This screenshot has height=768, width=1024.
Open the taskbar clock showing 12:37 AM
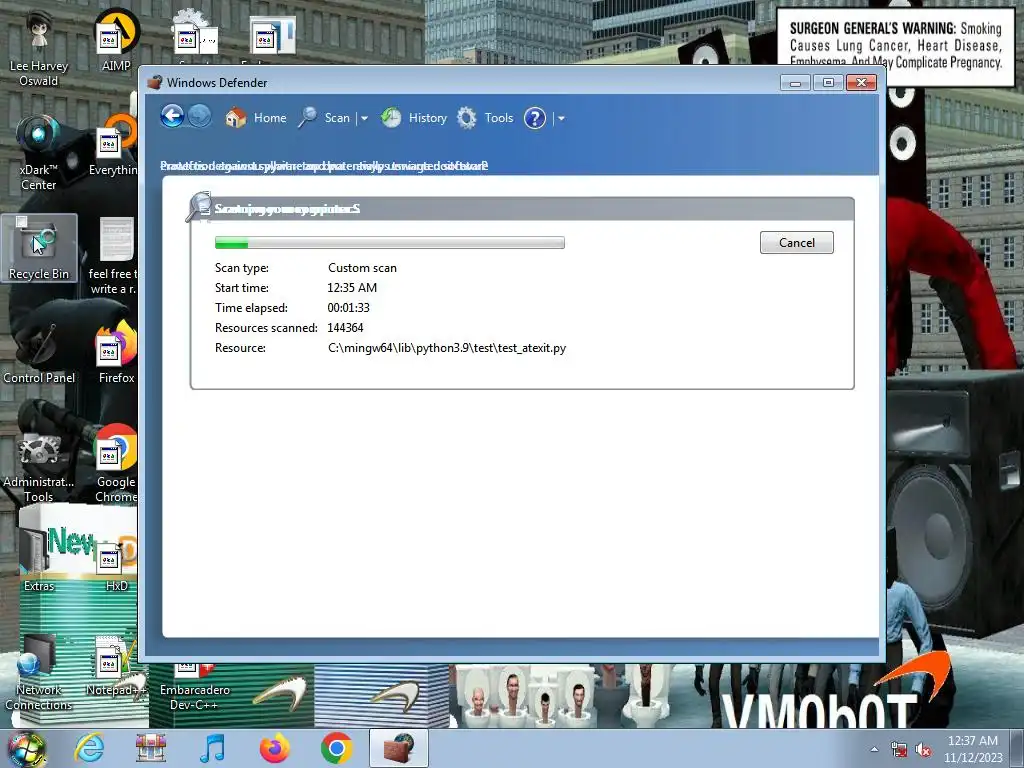click(972, 749)
